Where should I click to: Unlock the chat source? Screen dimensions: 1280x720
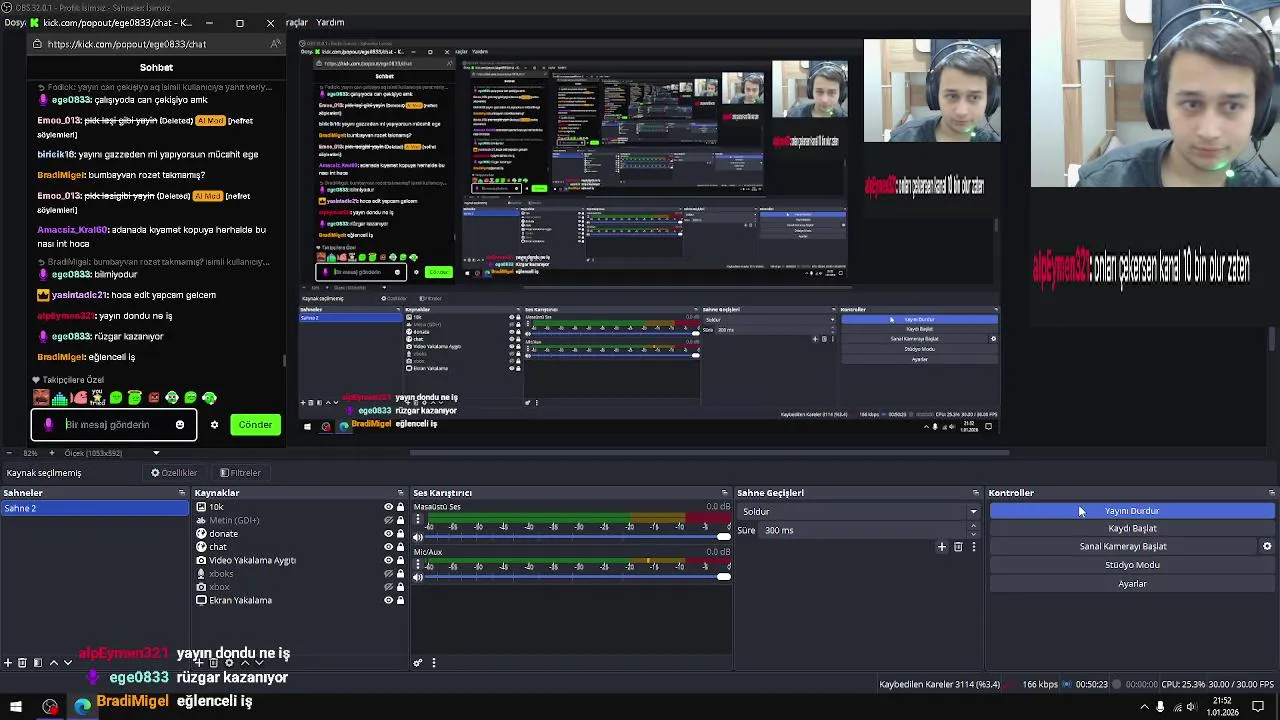(x=400, y=547)
